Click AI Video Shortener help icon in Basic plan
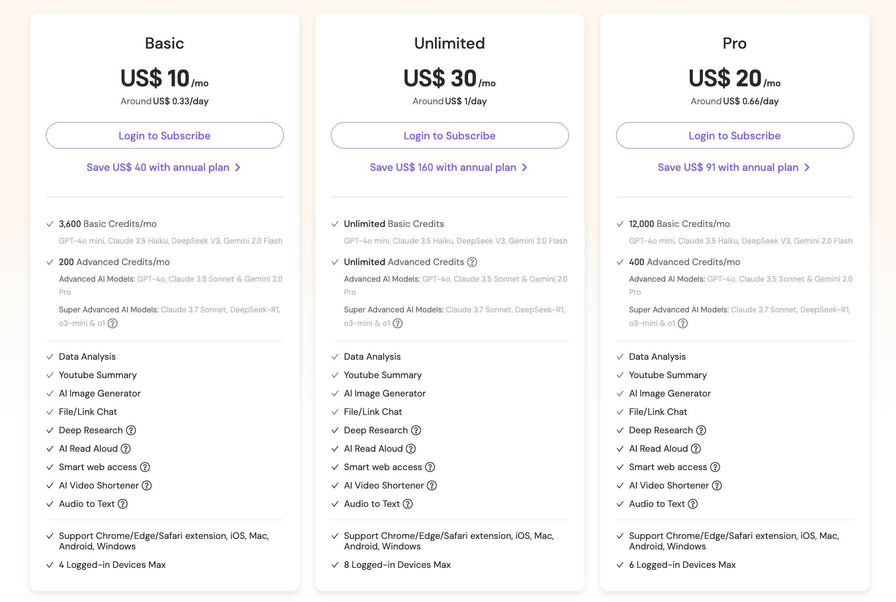 (147, 485)
